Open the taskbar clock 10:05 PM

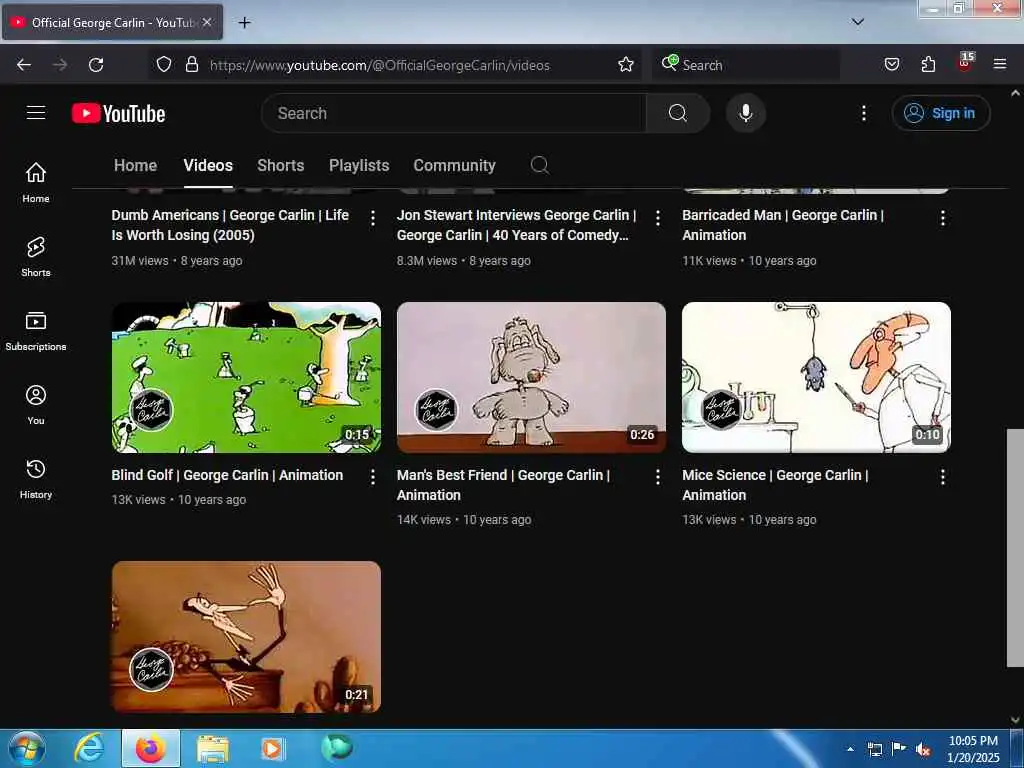(x=973, y=749)
